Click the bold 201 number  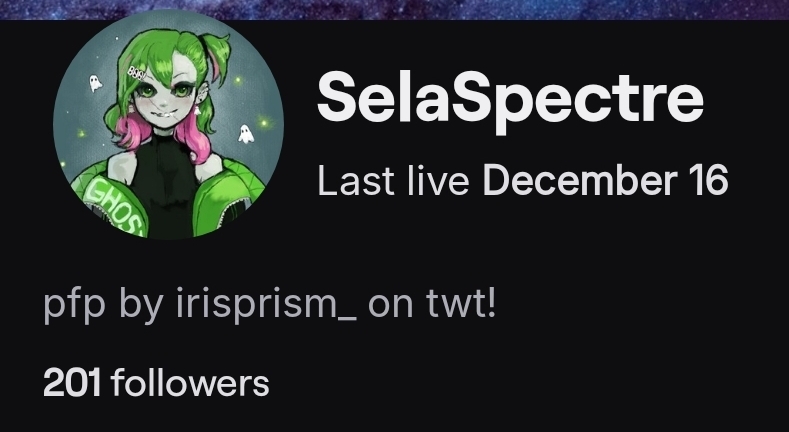tap(72, 383)
